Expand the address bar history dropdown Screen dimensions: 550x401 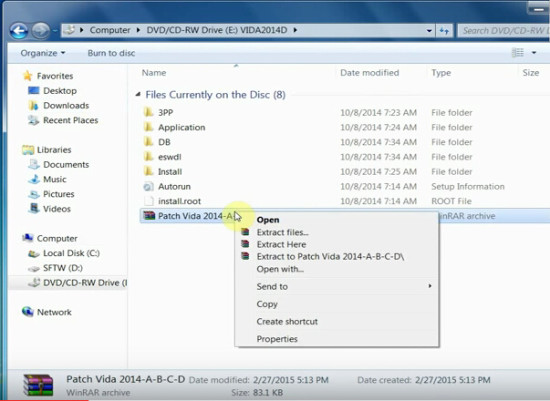[429, 31]
